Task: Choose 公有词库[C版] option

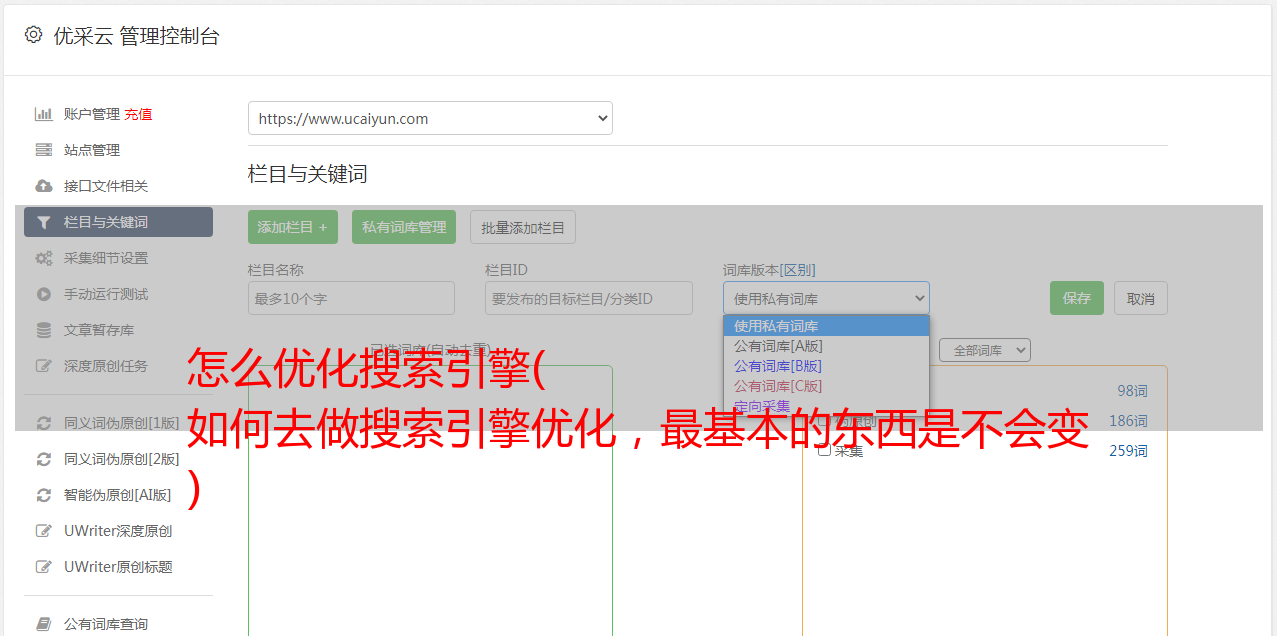Action: point(826,386)
